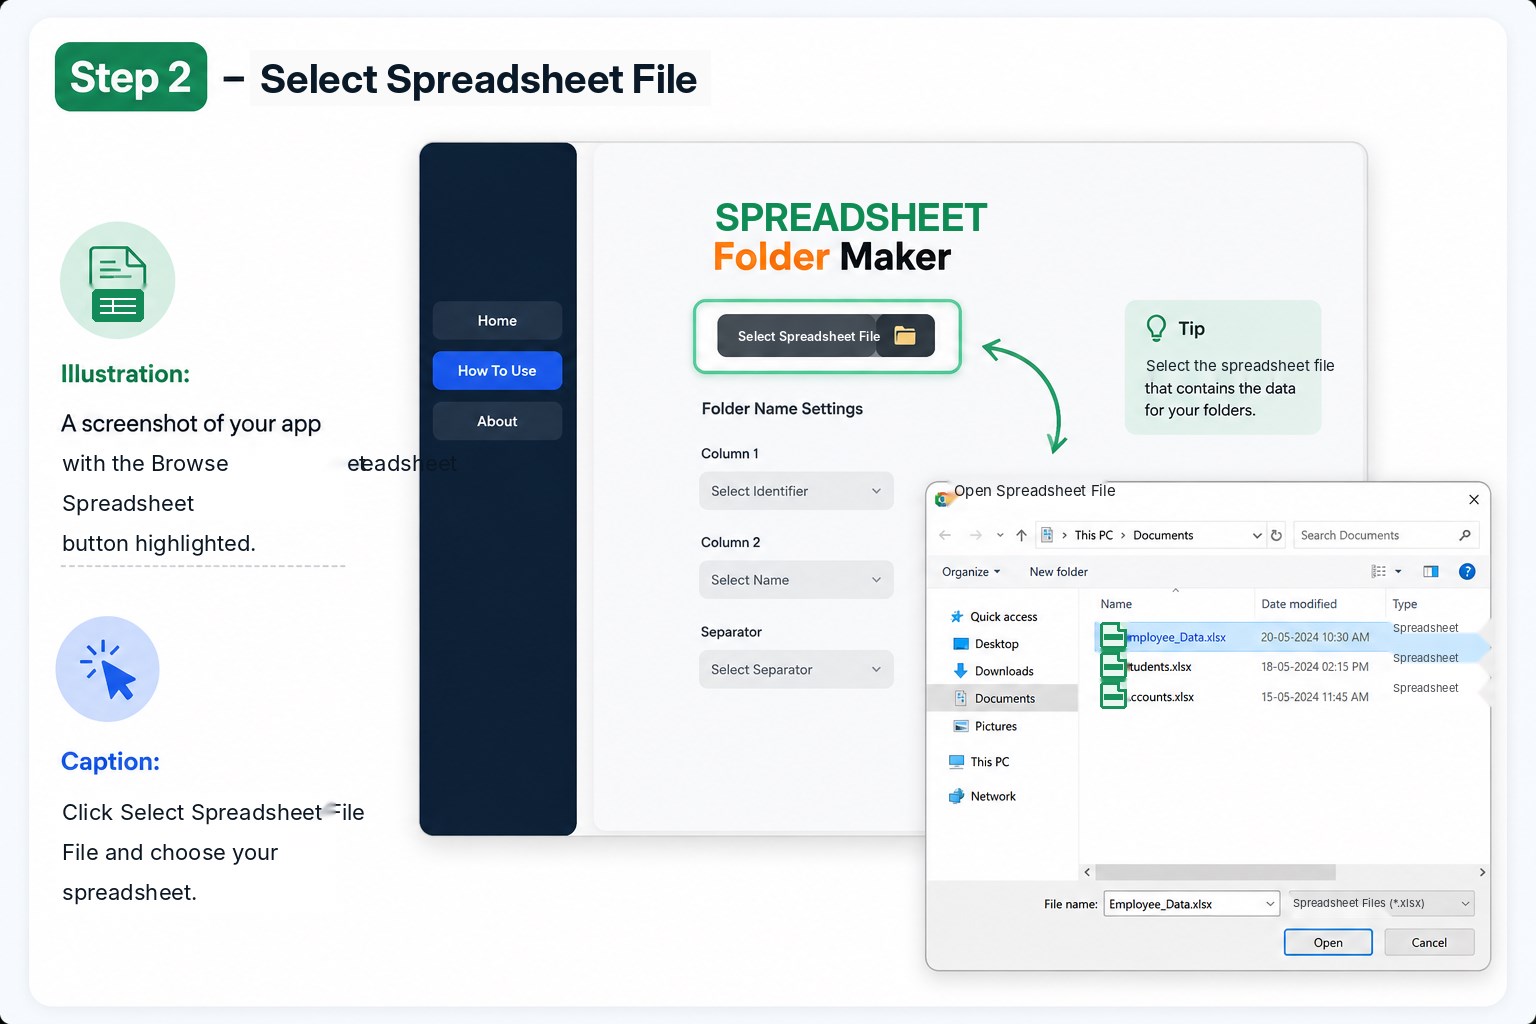Open the Organize menu
Viewport: 1536px width, 1024px height.
pyautogui.click(x=971, y=572)
